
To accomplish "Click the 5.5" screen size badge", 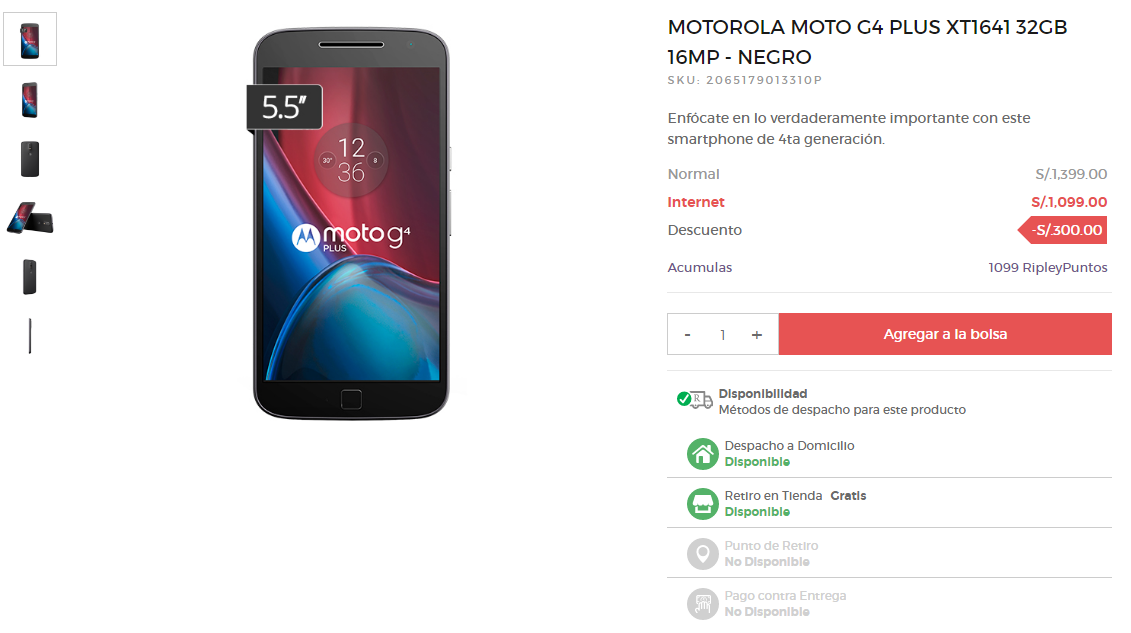I will tap(284, 107).
